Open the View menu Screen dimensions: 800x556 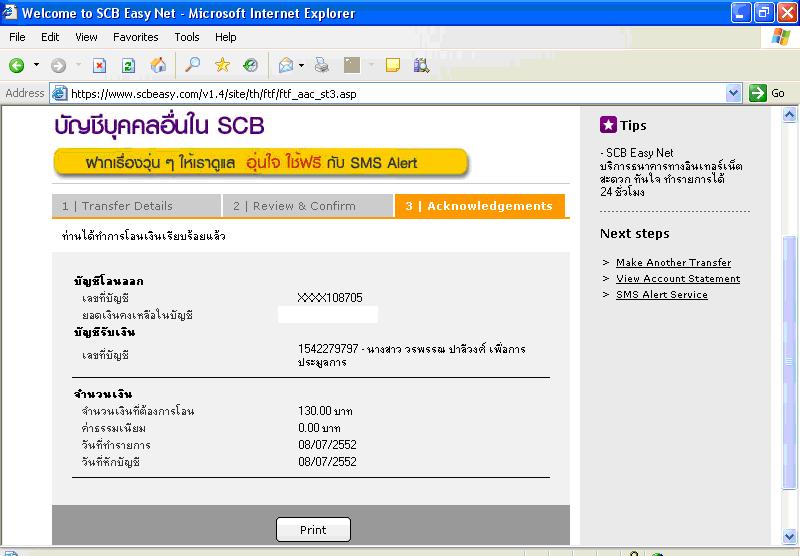coord(86,37)
